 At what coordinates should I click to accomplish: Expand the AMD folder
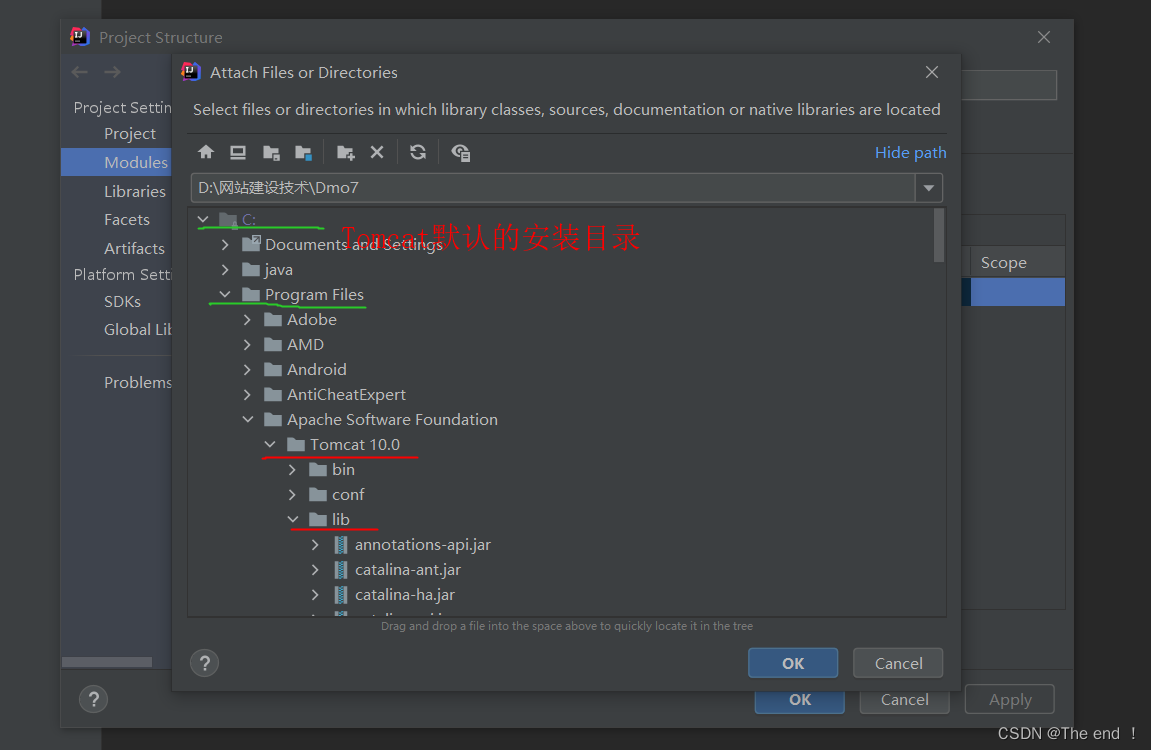[x=247, y=344]
